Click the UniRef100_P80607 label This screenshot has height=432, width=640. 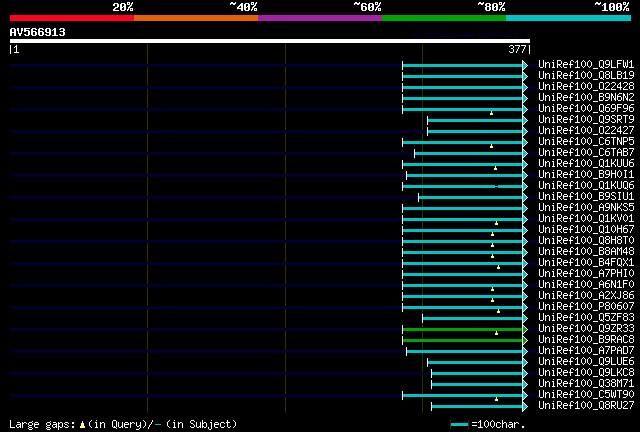[586, 307]
